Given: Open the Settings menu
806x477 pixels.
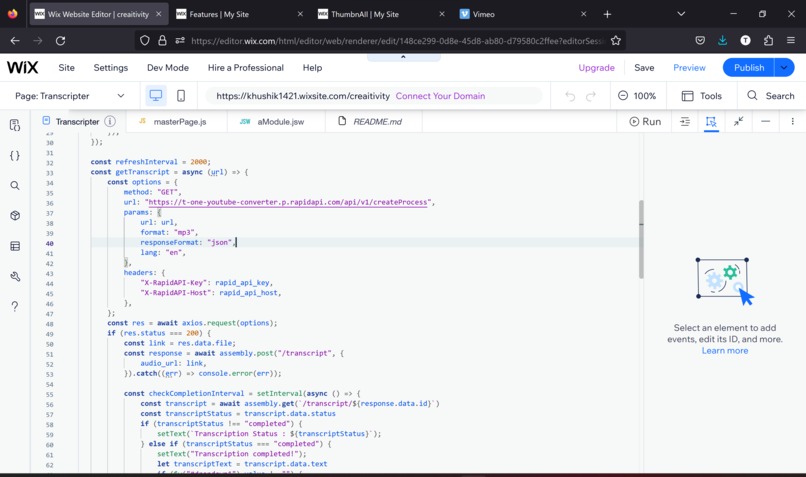Looking at the screenshot, I should [x=111, y=68].
